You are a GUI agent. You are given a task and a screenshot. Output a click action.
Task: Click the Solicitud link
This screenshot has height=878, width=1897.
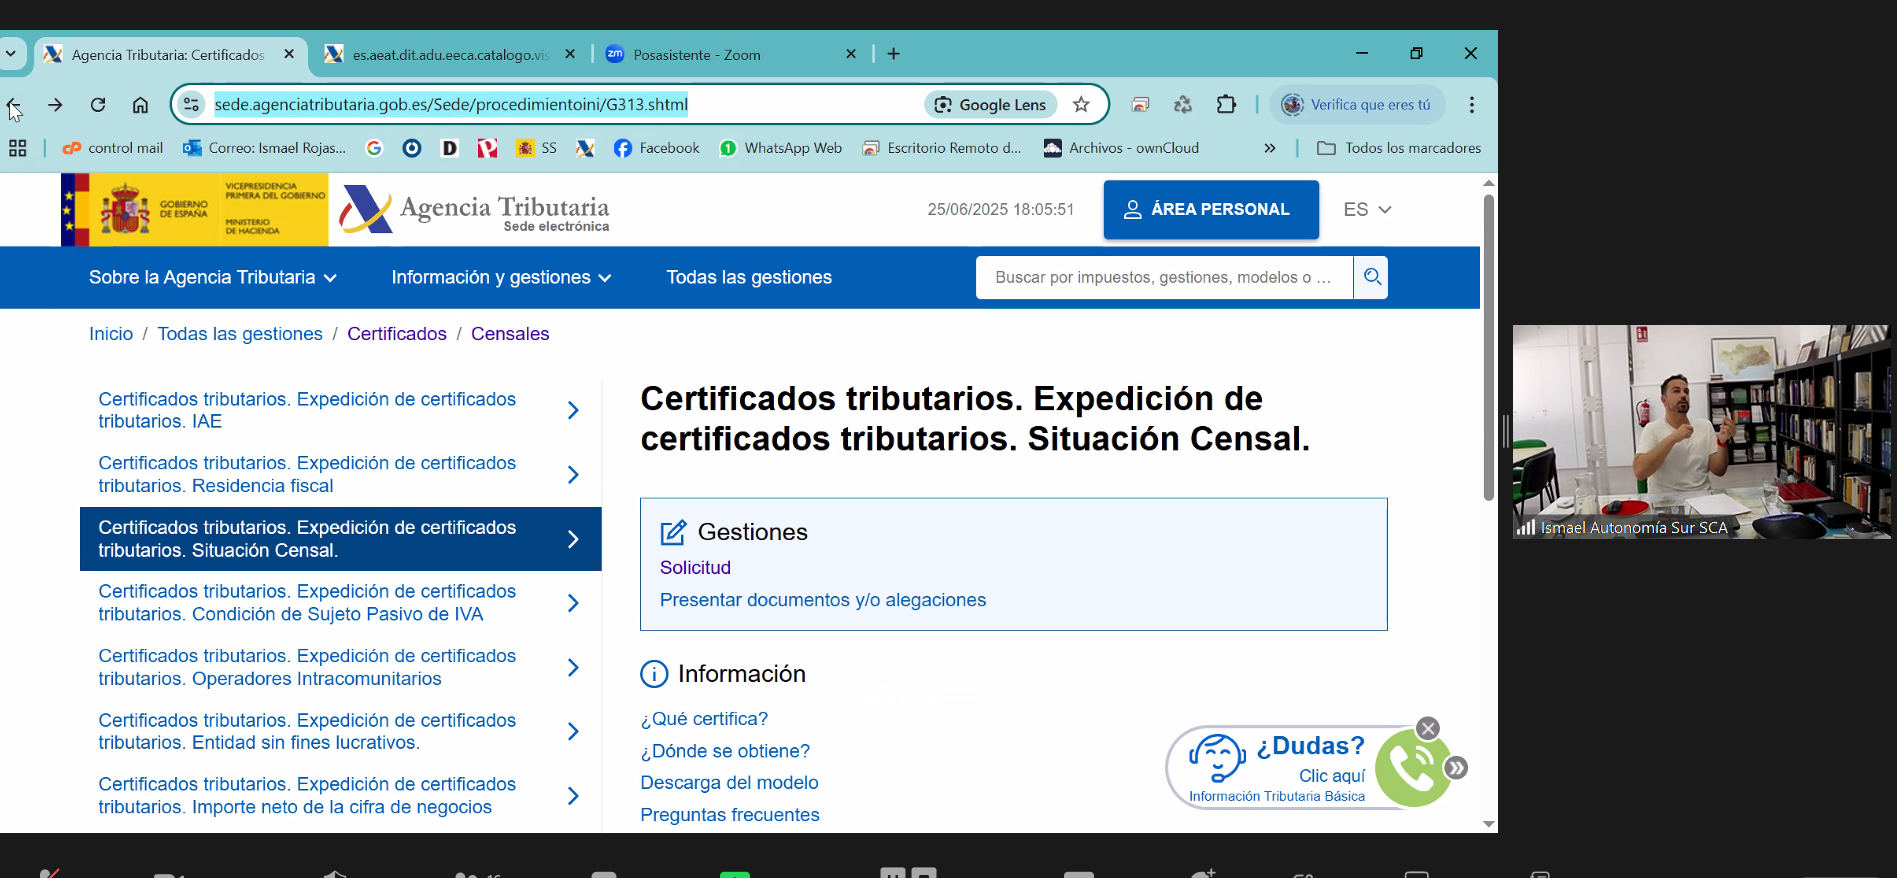coord(695,567)
